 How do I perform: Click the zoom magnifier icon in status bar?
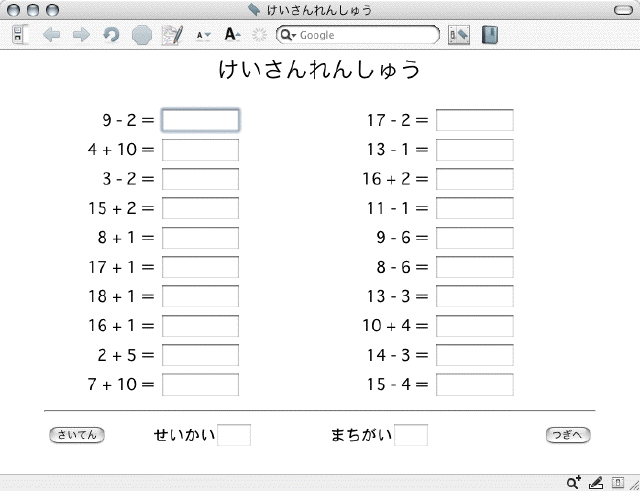pyautogui.click(x=574, y=482)
